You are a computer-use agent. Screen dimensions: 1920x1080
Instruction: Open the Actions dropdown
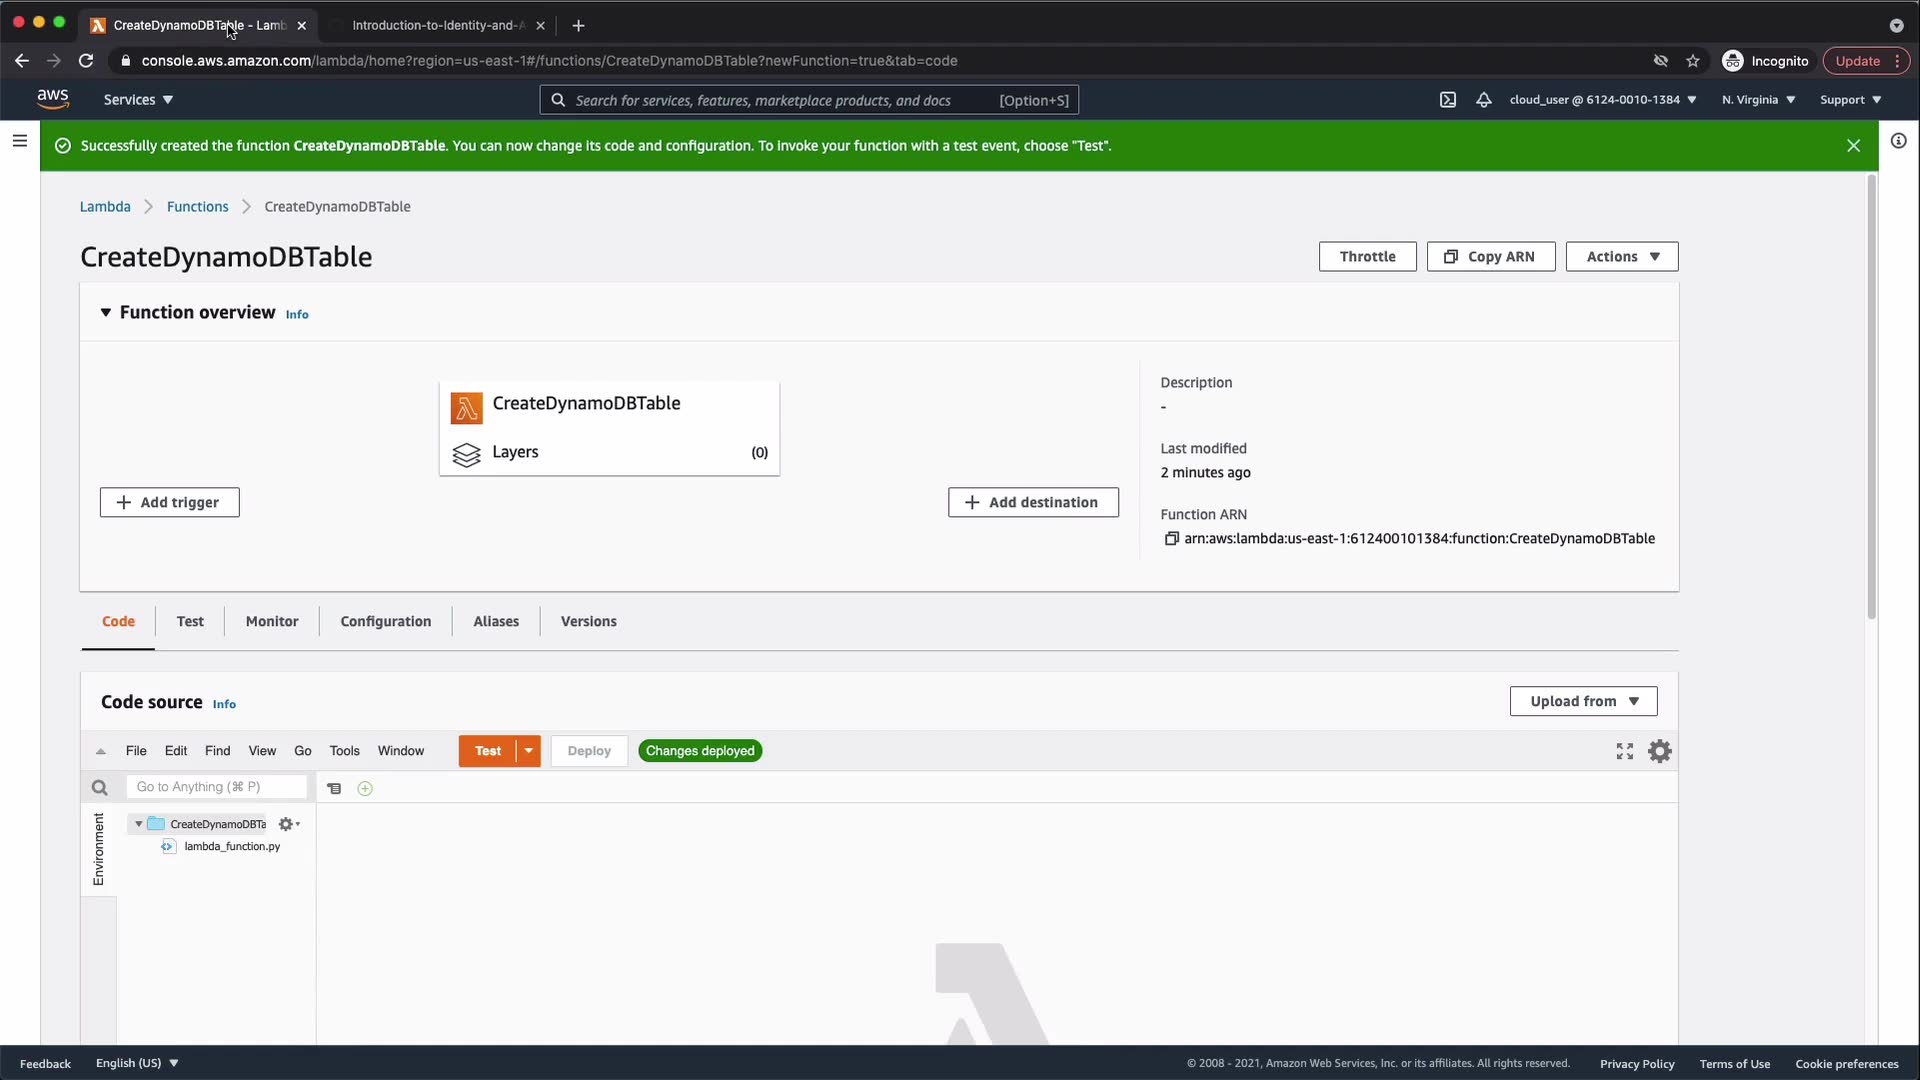click(x=1621, y=257)
